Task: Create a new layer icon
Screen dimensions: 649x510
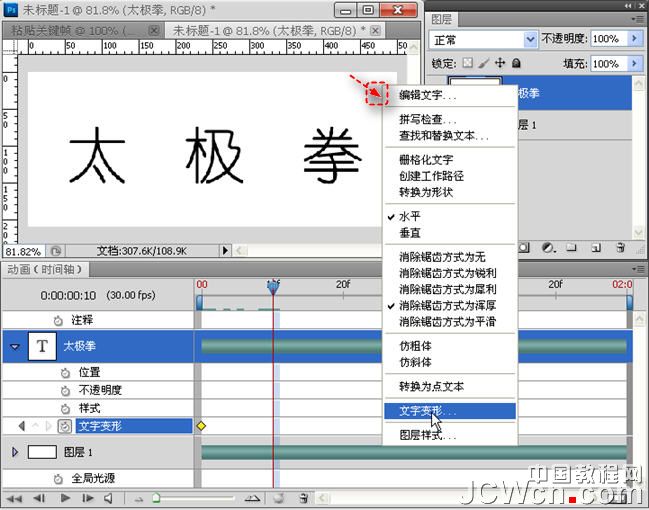Action: pos(596,248)
